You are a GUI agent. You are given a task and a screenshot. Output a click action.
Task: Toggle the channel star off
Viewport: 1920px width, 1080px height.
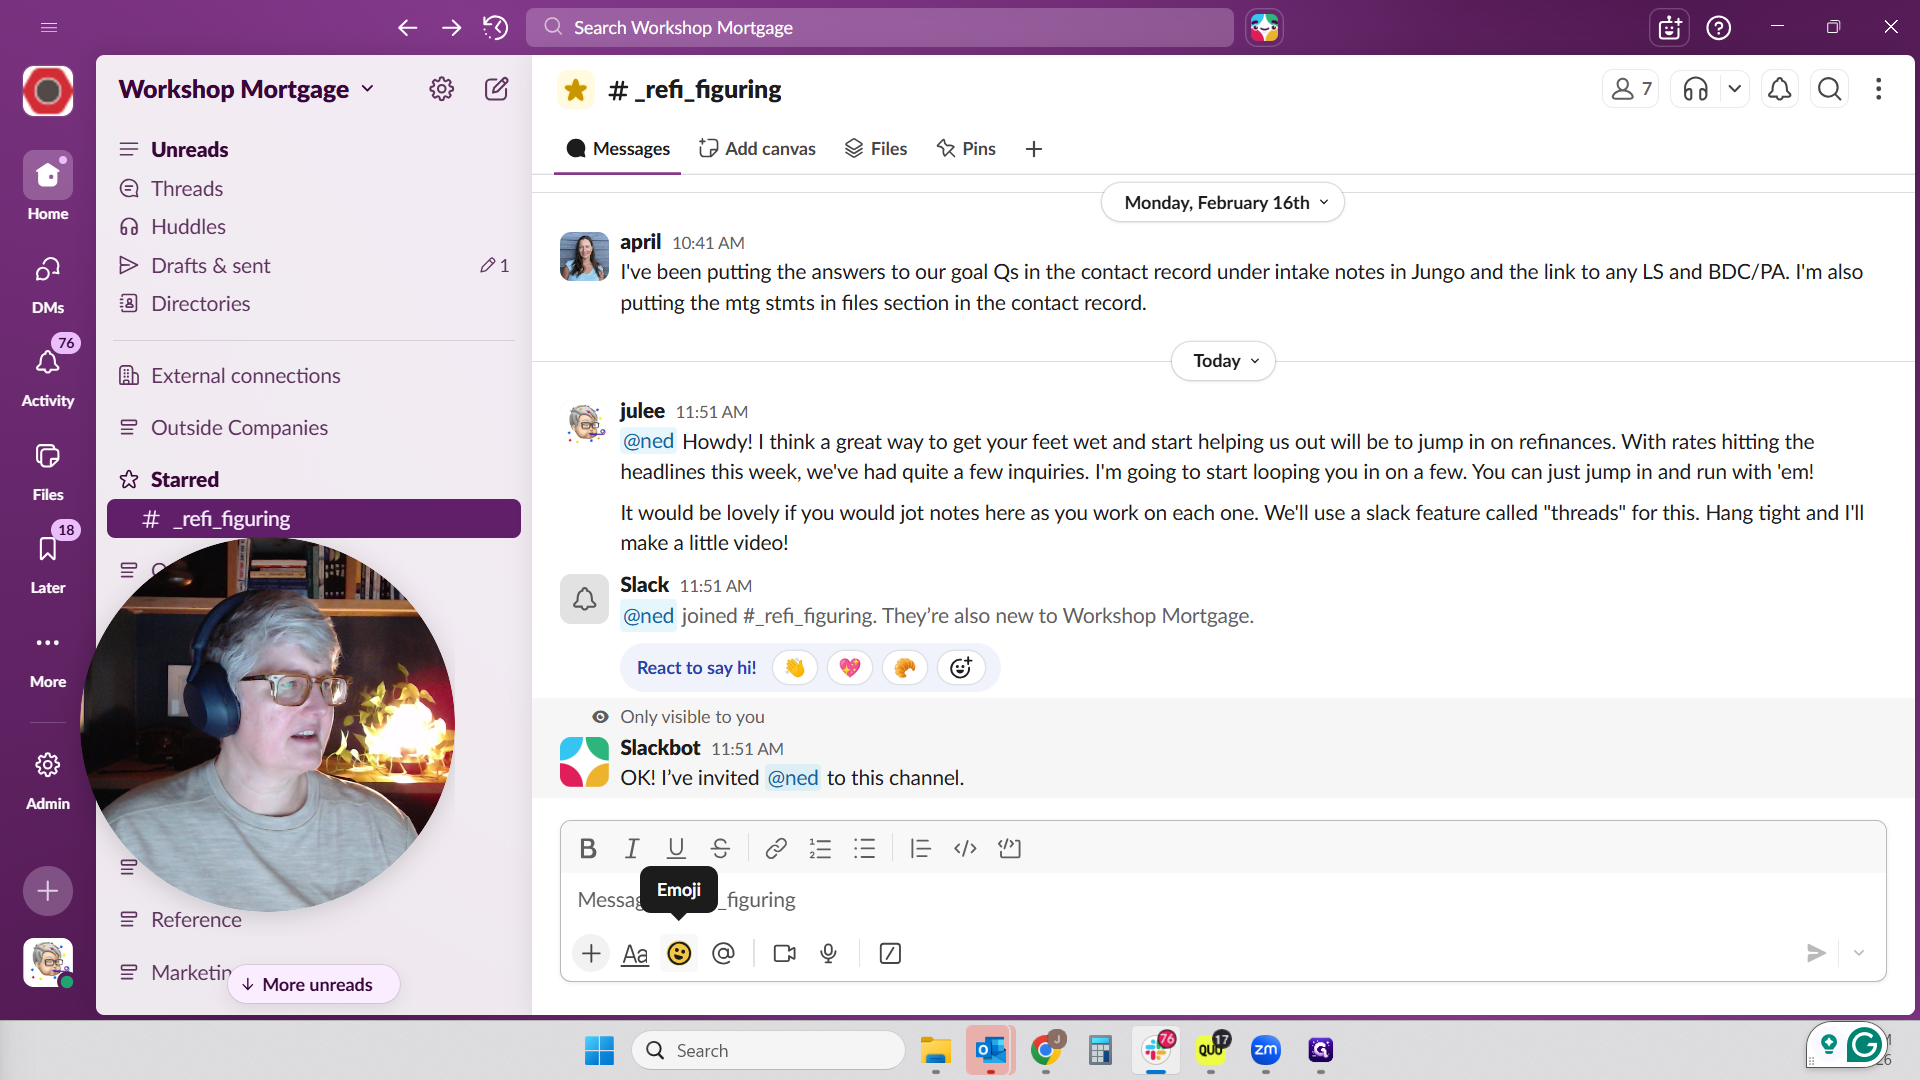[x=576, y=89]
